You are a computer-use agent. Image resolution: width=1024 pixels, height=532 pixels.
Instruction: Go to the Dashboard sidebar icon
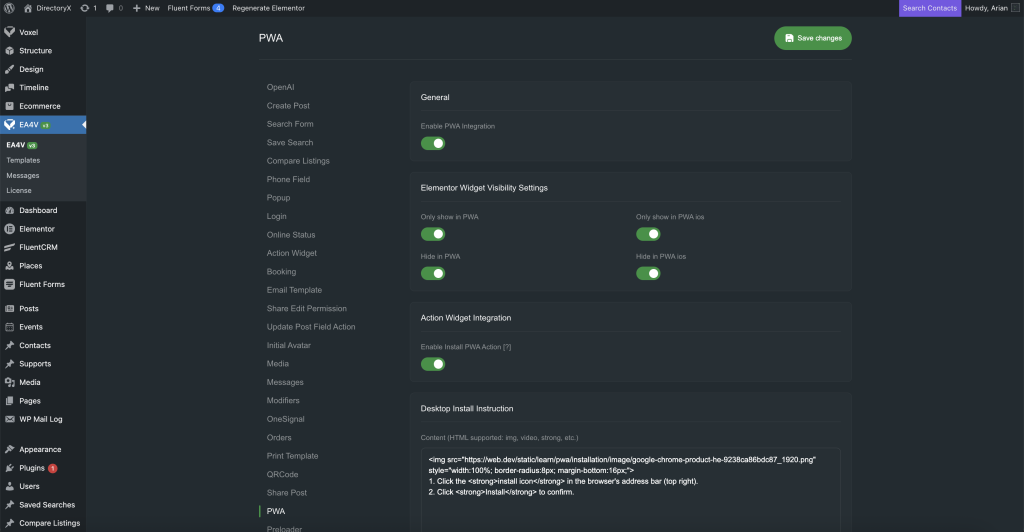tap(9, 210)
